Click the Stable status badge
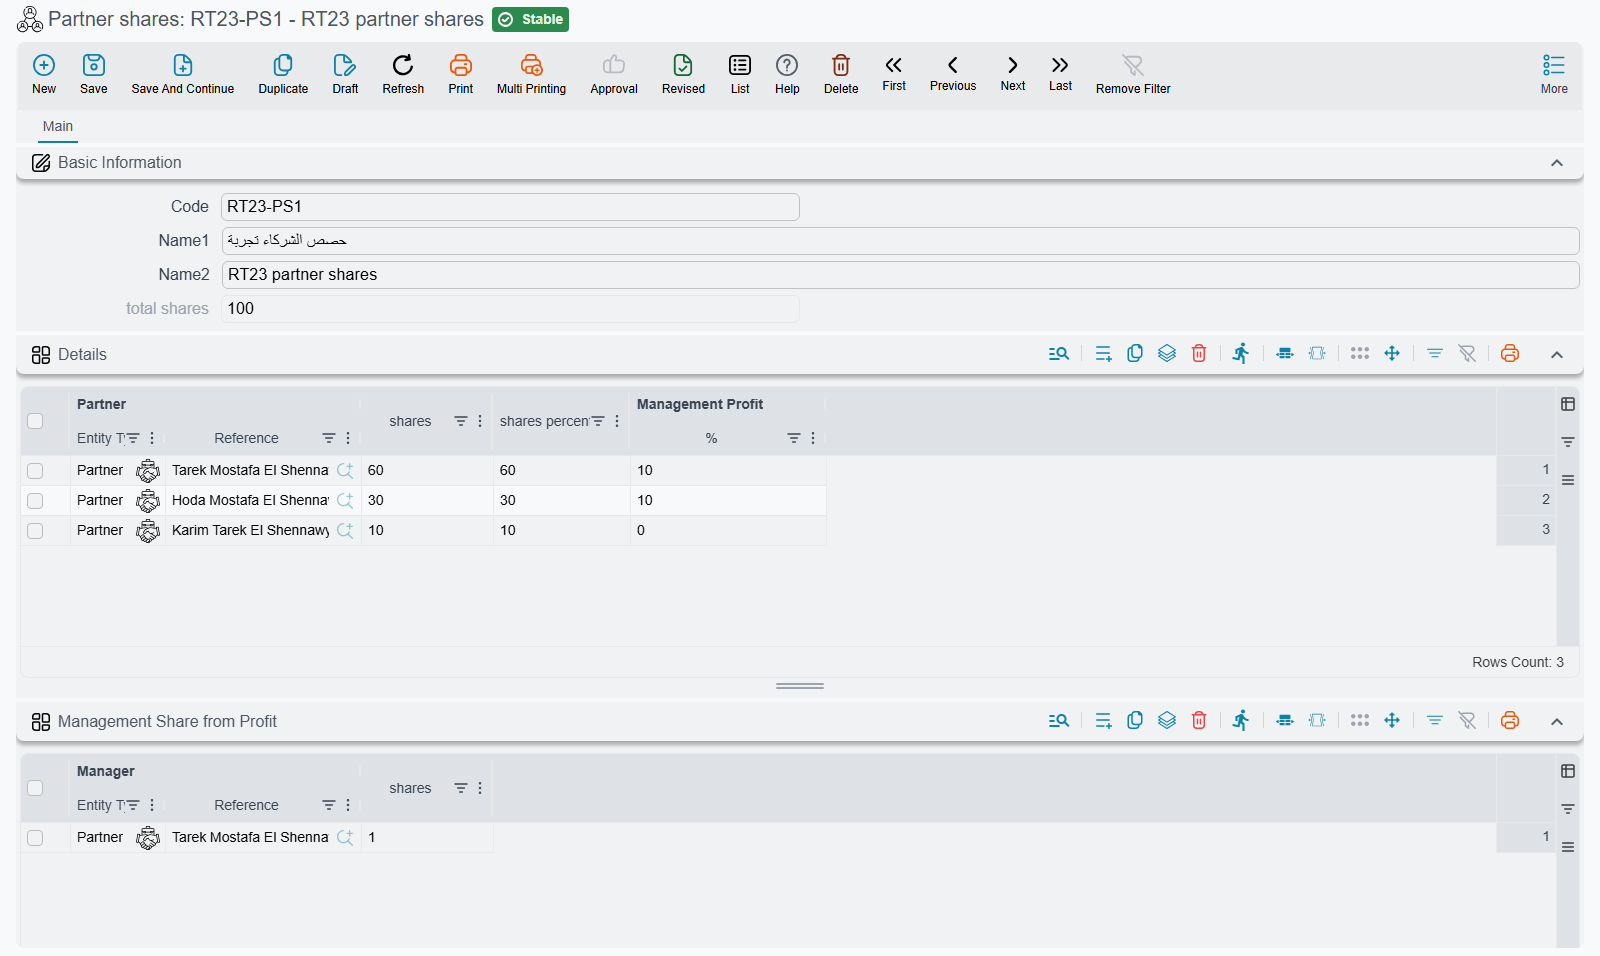The image size is (1600, 956). pos(531,20)
